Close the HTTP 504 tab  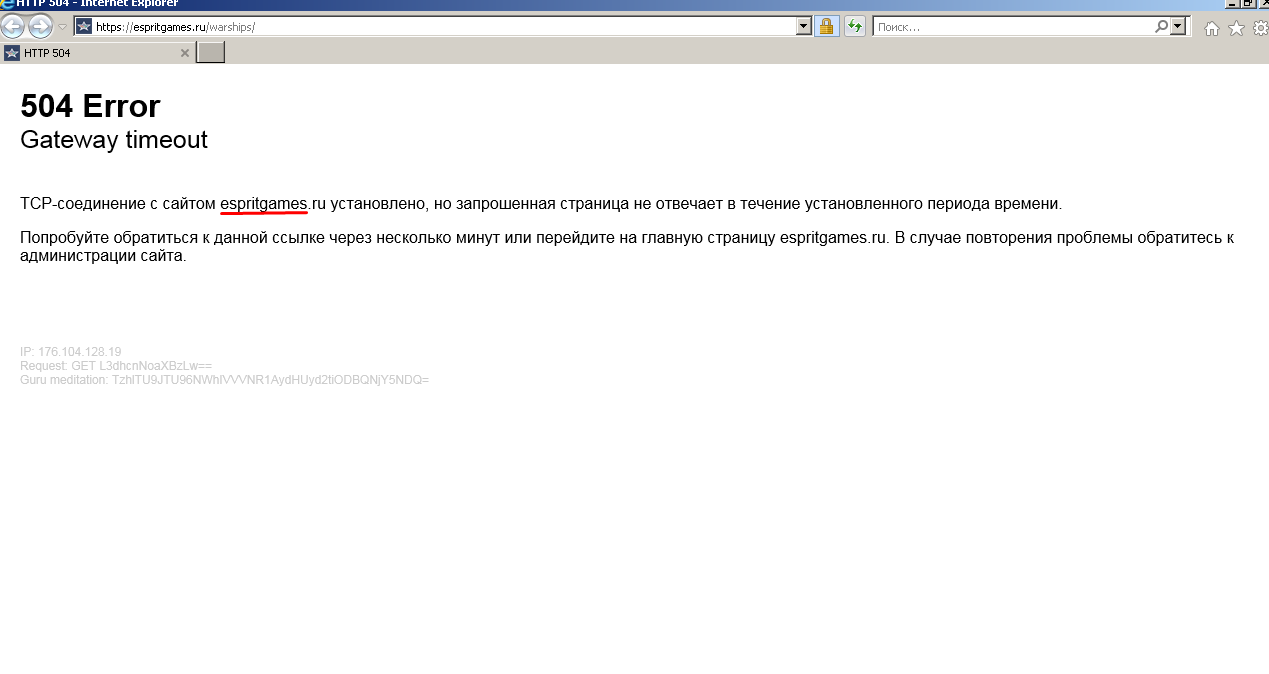tap(184, 53)
